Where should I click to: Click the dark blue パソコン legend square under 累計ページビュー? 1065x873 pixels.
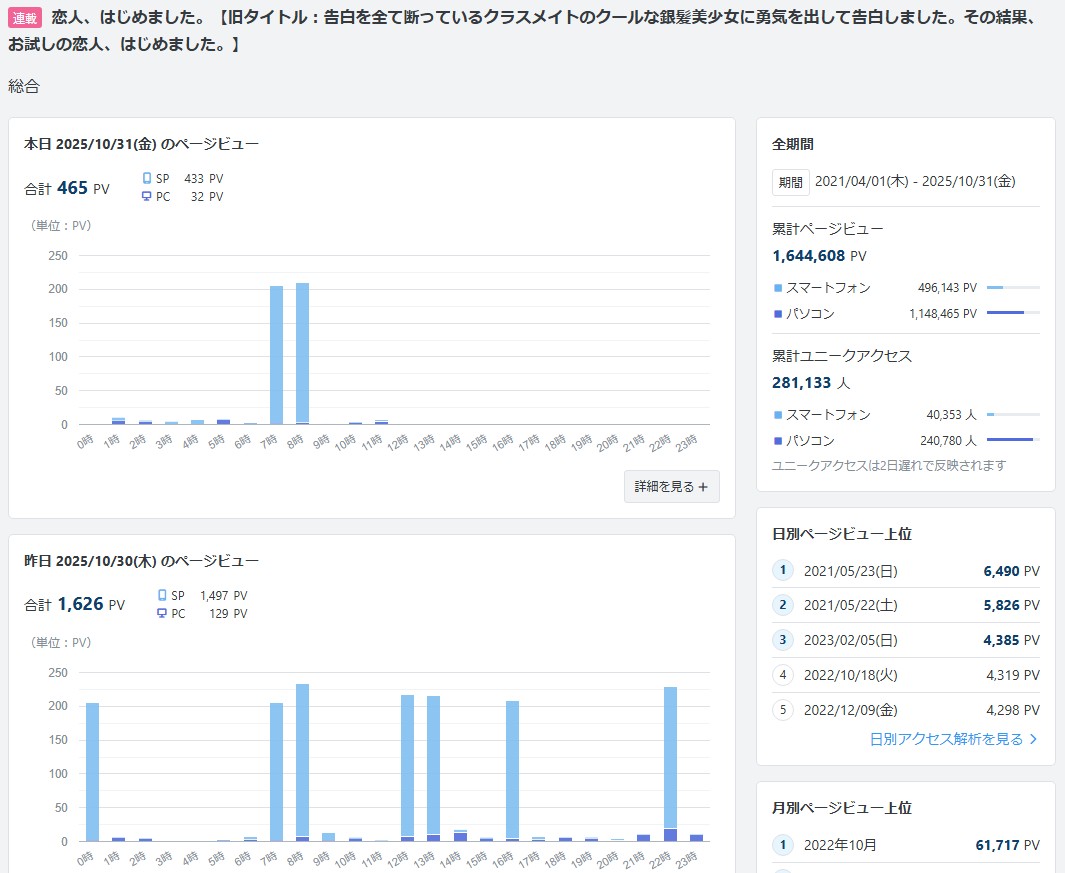[x=778, y=314]
